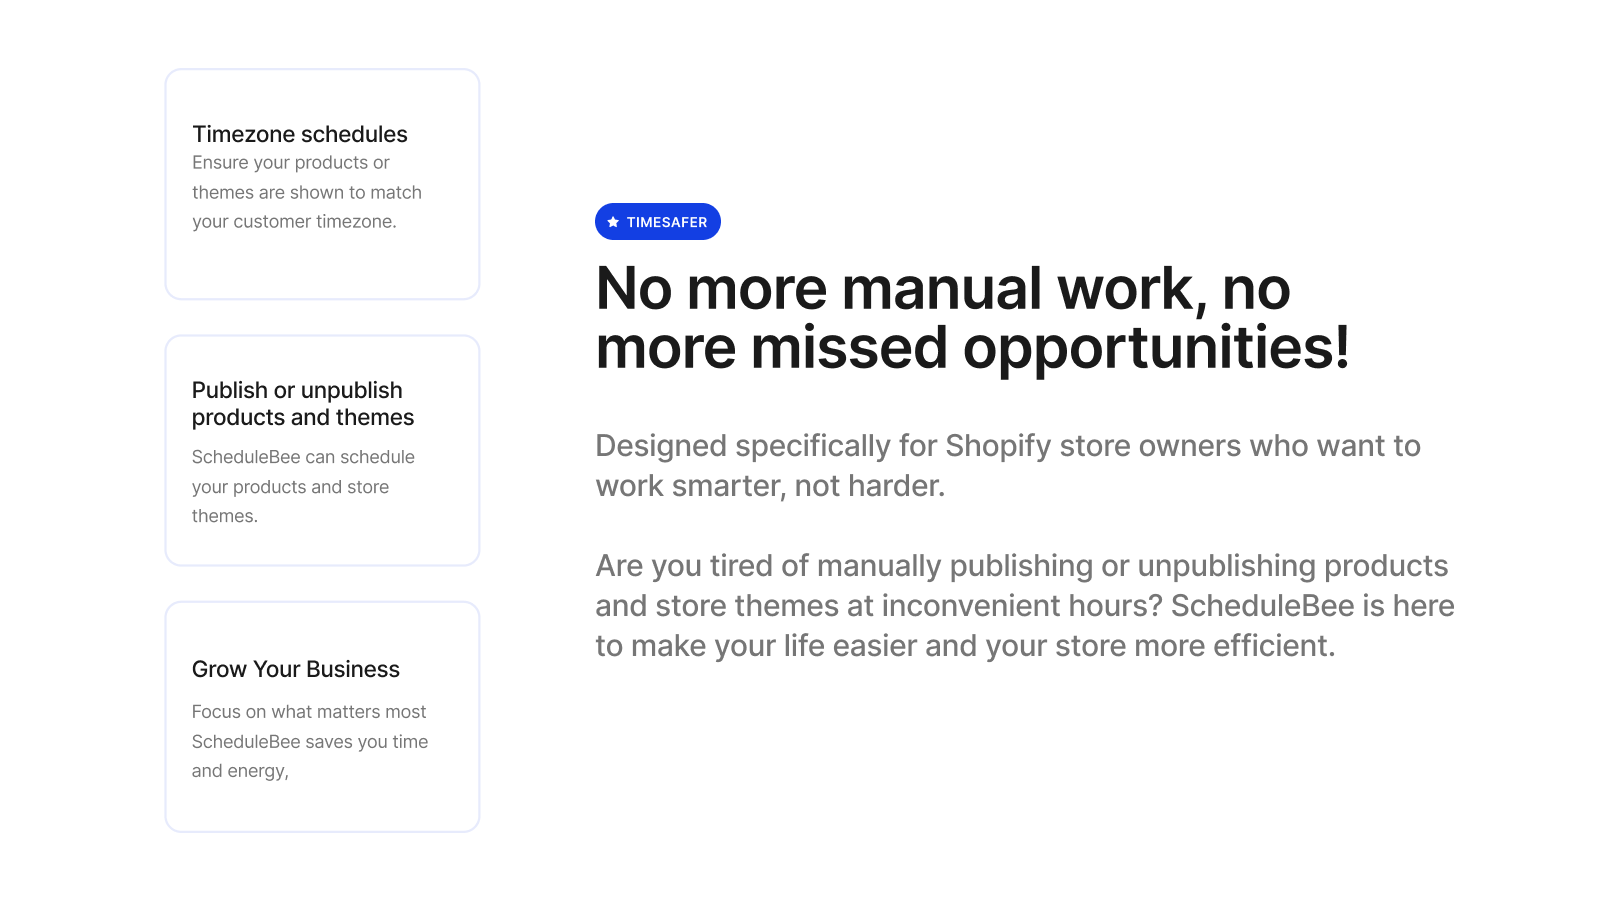
Task: Click the Grow Your Business heading
Action: coord(295,669)
